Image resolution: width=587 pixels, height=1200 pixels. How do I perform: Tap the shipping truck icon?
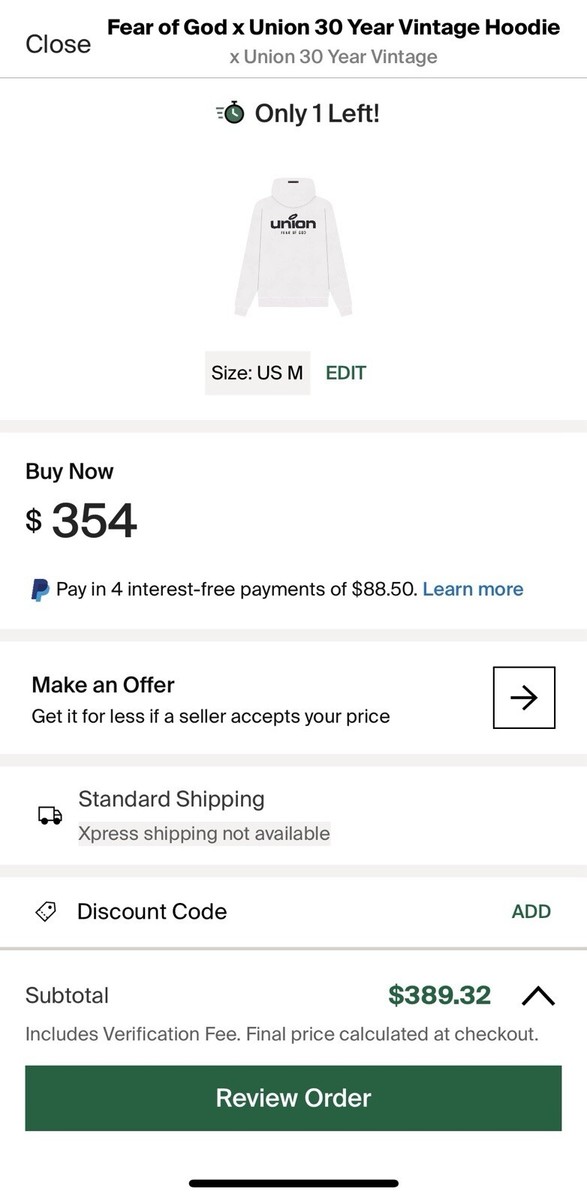49,816
